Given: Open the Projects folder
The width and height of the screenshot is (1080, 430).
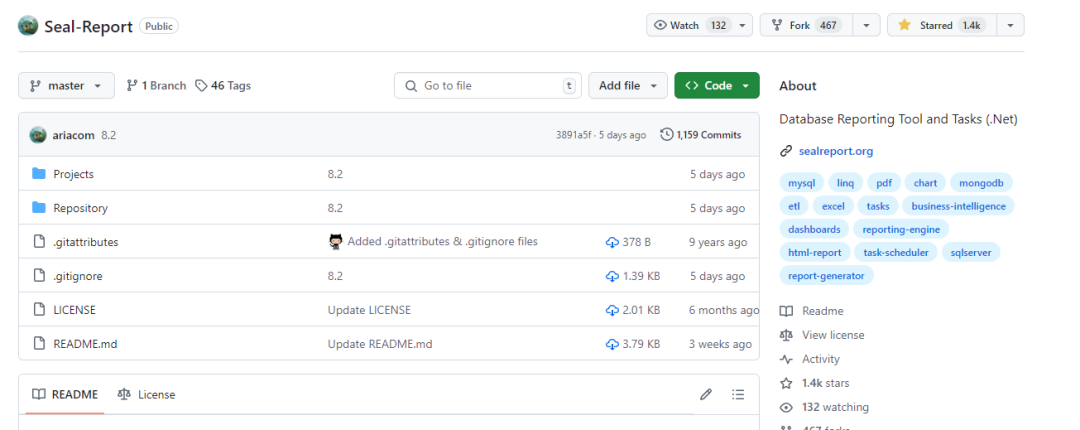Looking at the screenshot, I should click(73, 174).
